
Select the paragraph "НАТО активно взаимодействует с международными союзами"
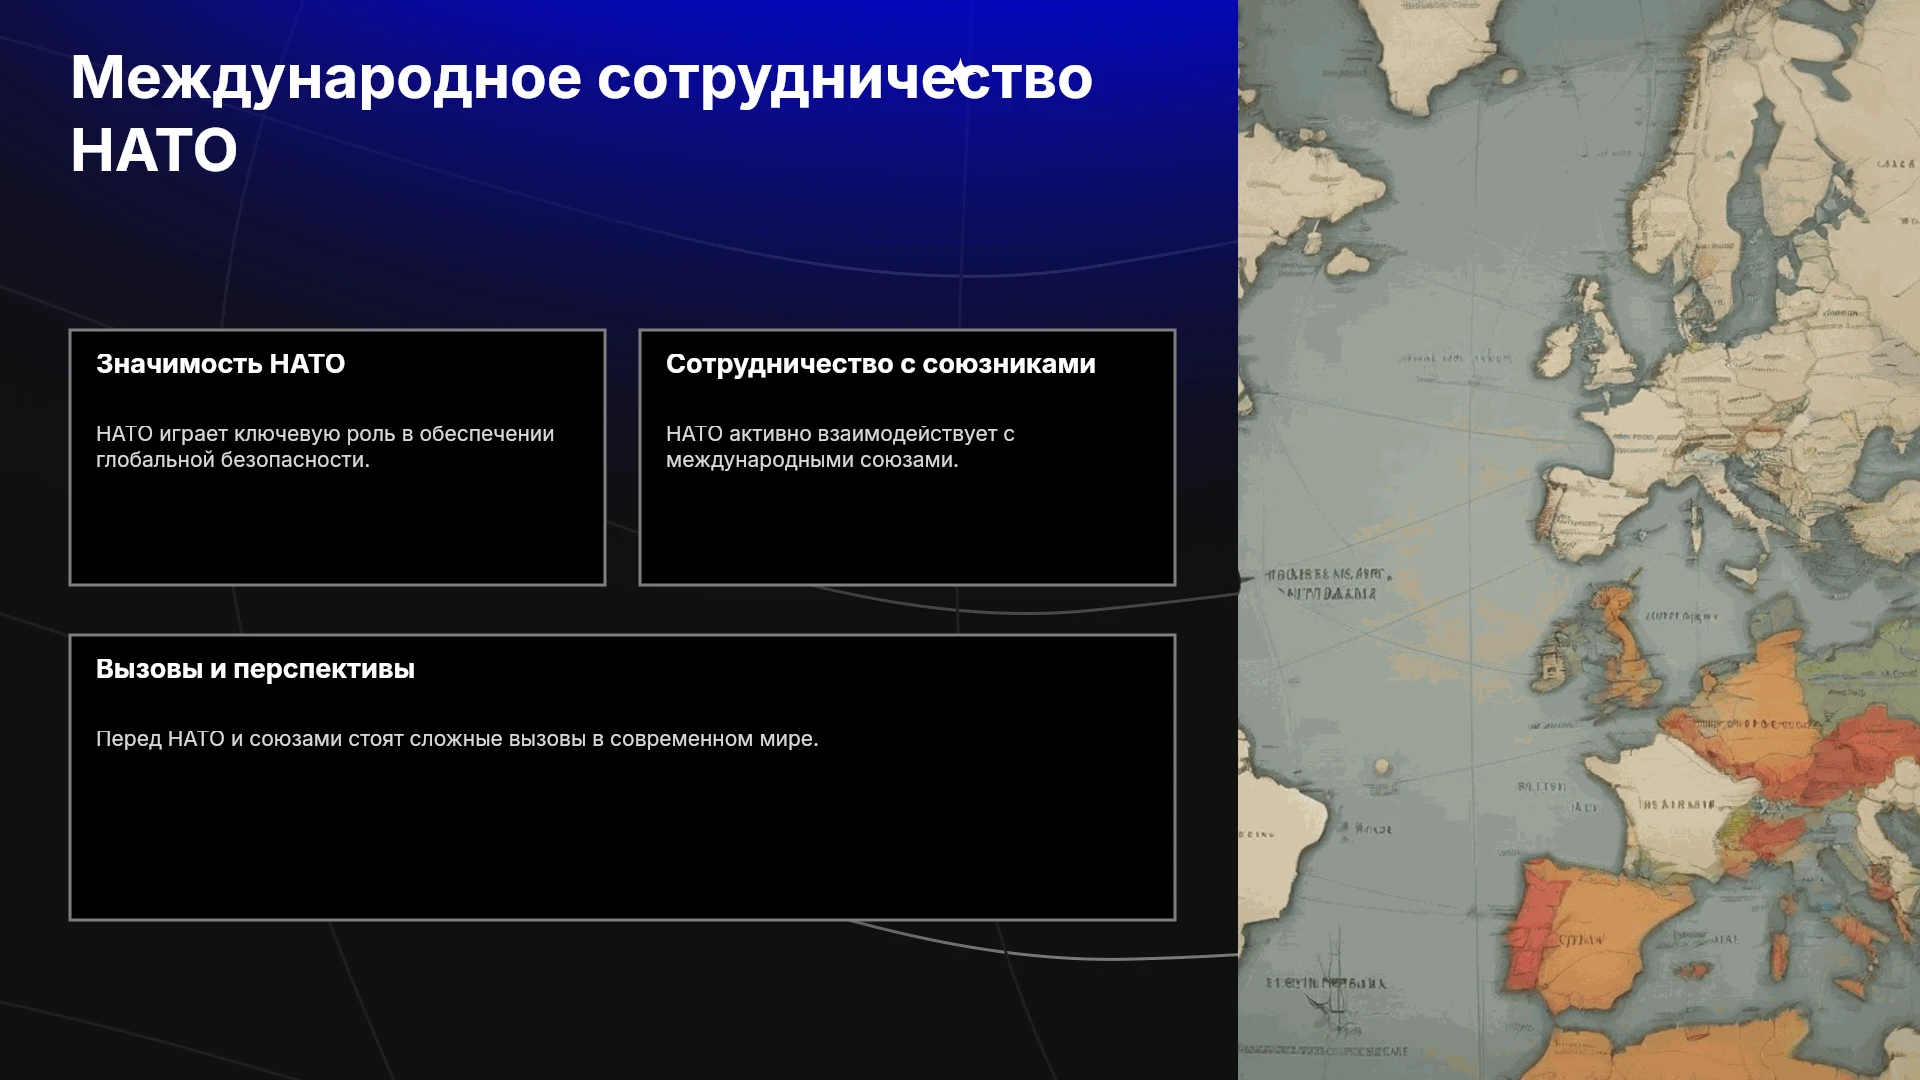tap(840, 447)
